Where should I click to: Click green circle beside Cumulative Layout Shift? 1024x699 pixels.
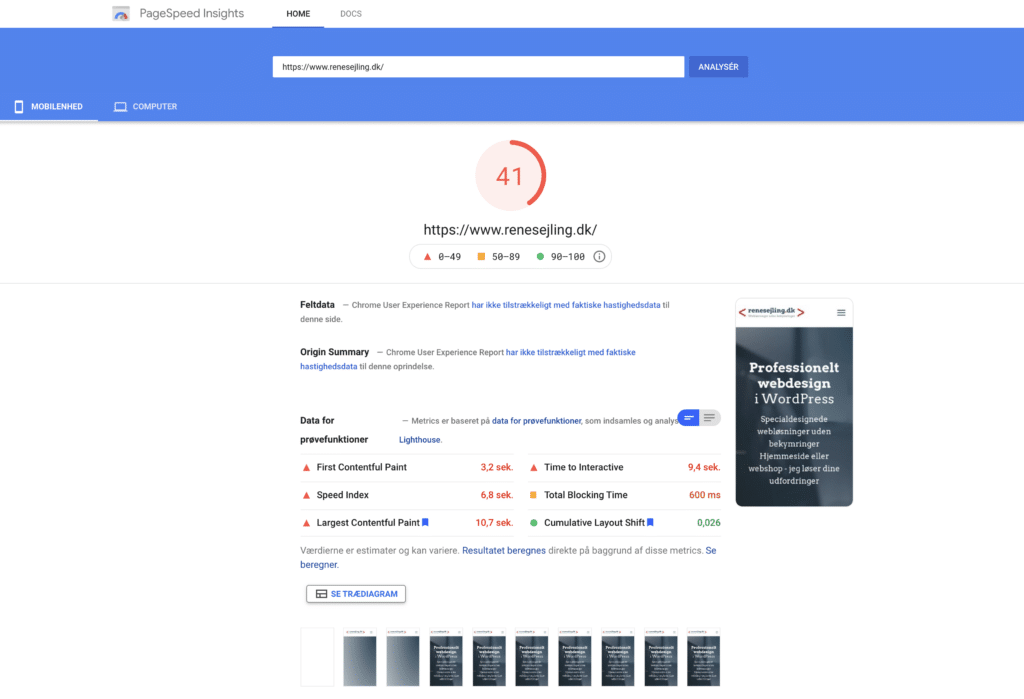534,523
